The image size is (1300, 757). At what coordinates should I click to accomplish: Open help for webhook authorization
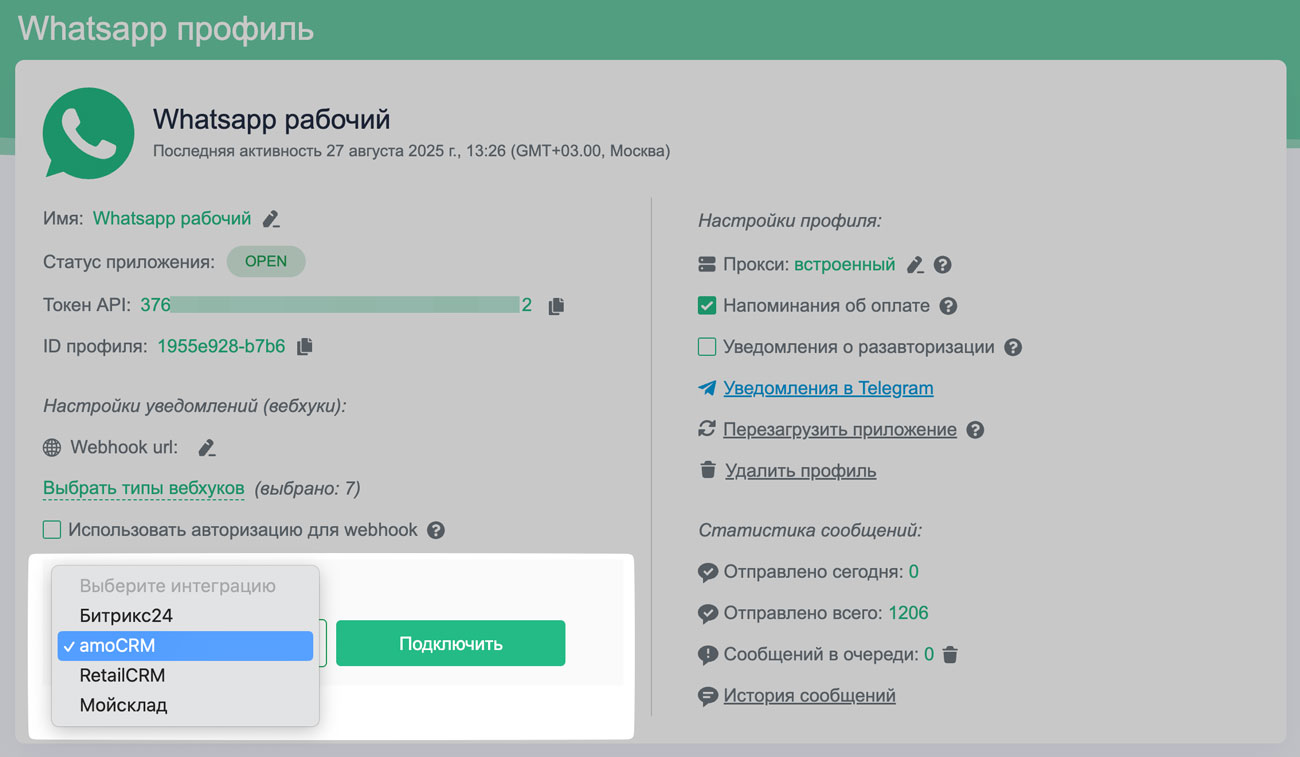435,530
